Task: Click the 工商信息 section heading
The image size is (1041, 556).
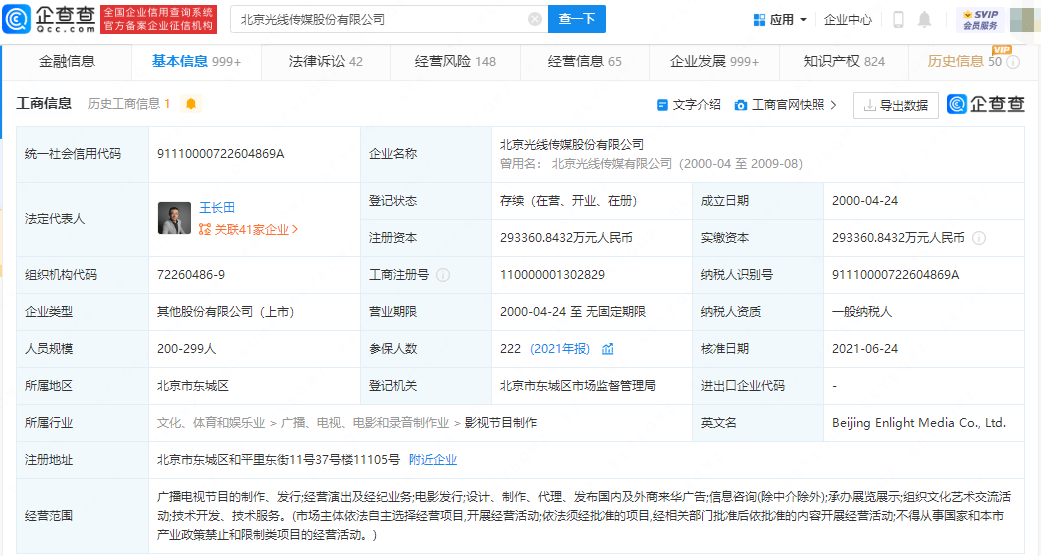Action: pos(44,104)
